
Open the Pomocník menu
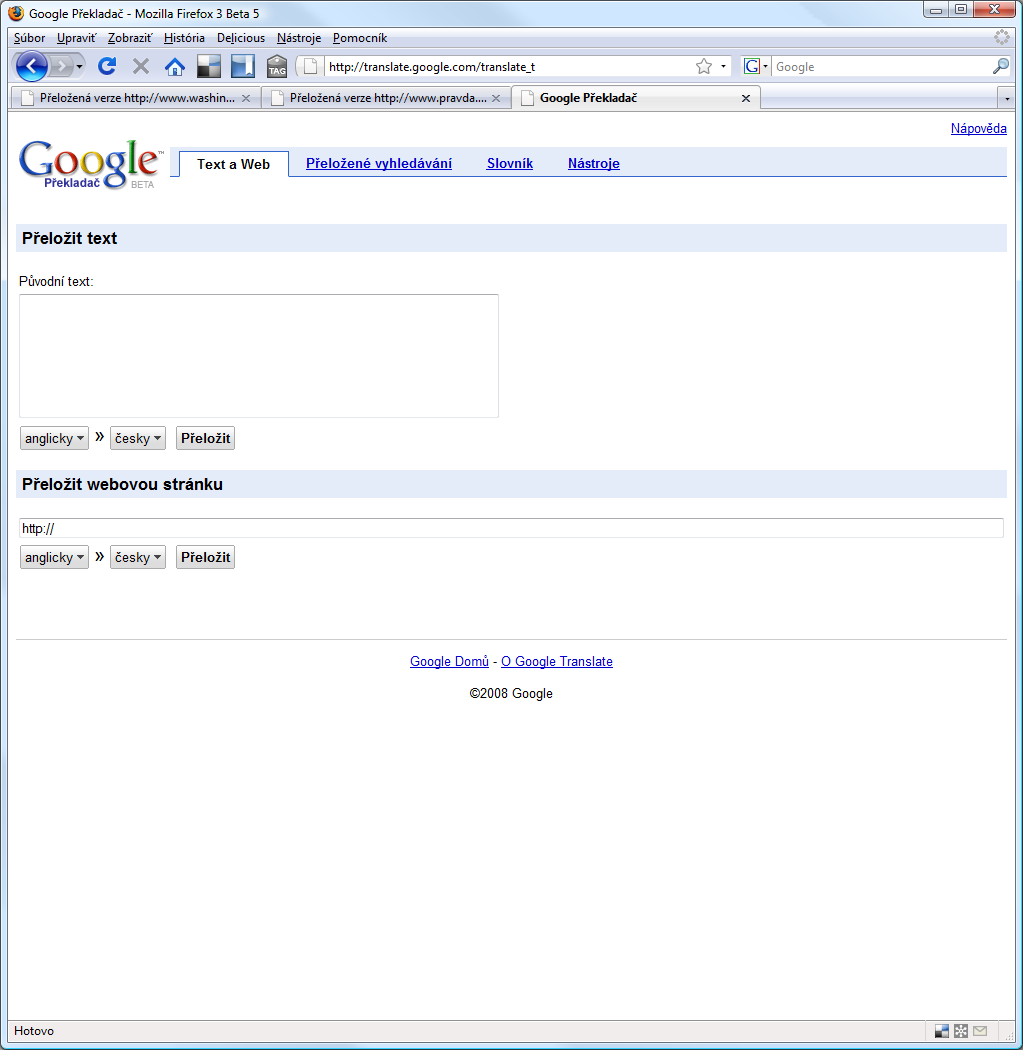(x=360, y=38)
